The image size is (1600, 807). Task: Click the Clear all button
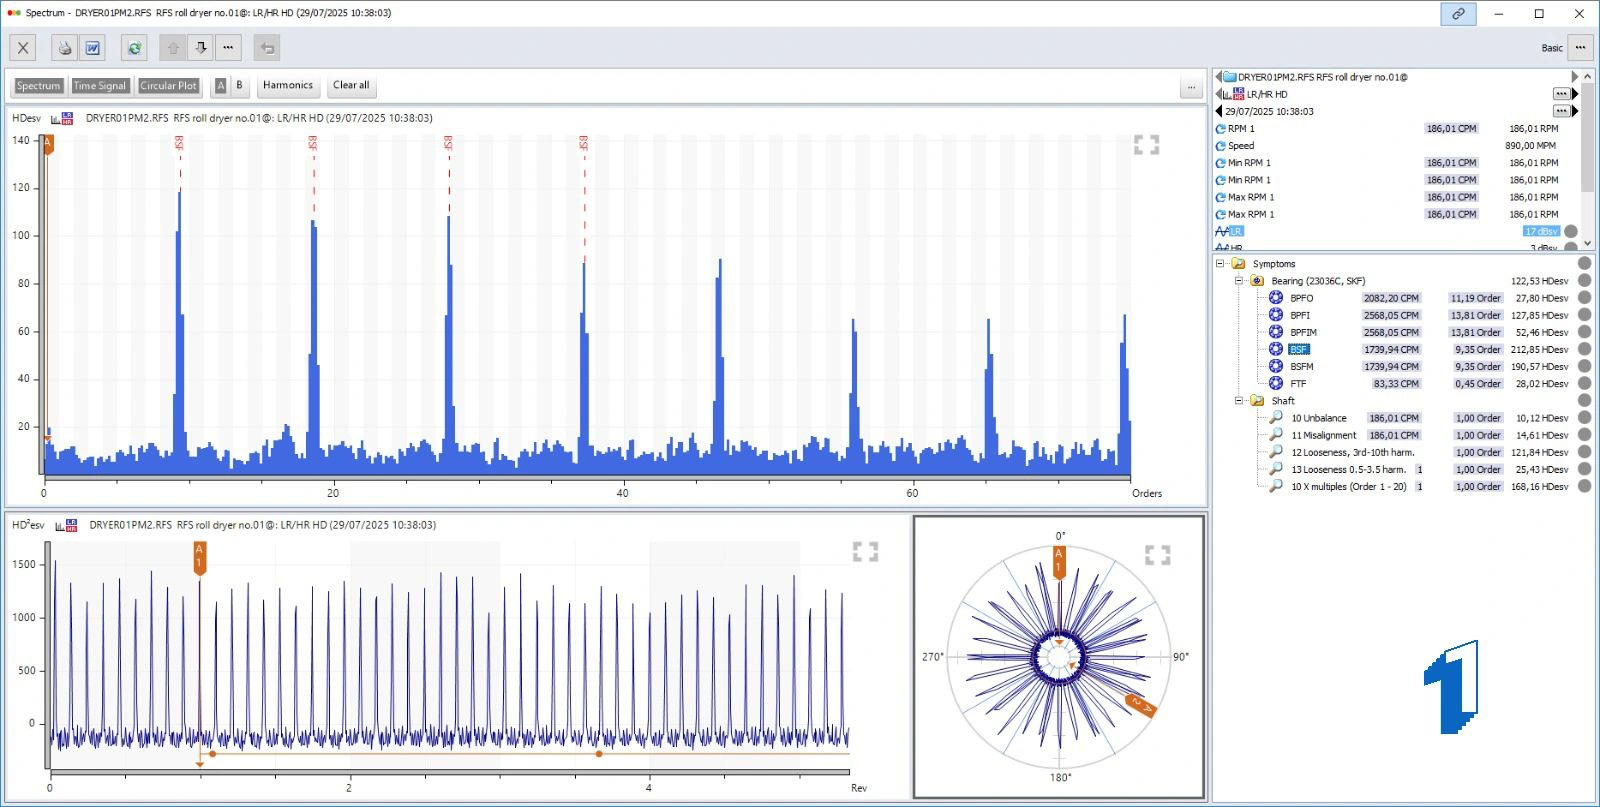351,86
